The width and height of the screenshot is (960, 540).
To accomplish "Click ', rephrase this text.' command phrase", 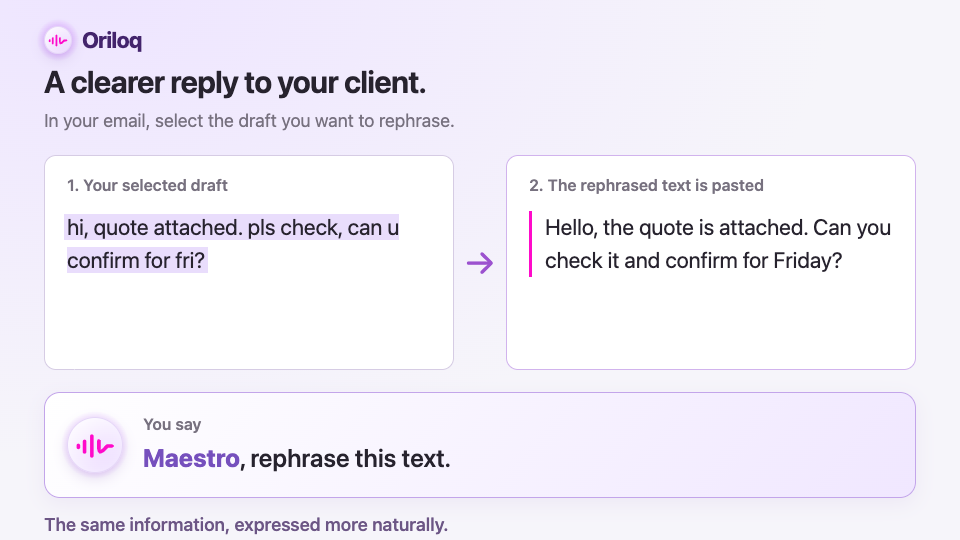I will click(345, 459).
